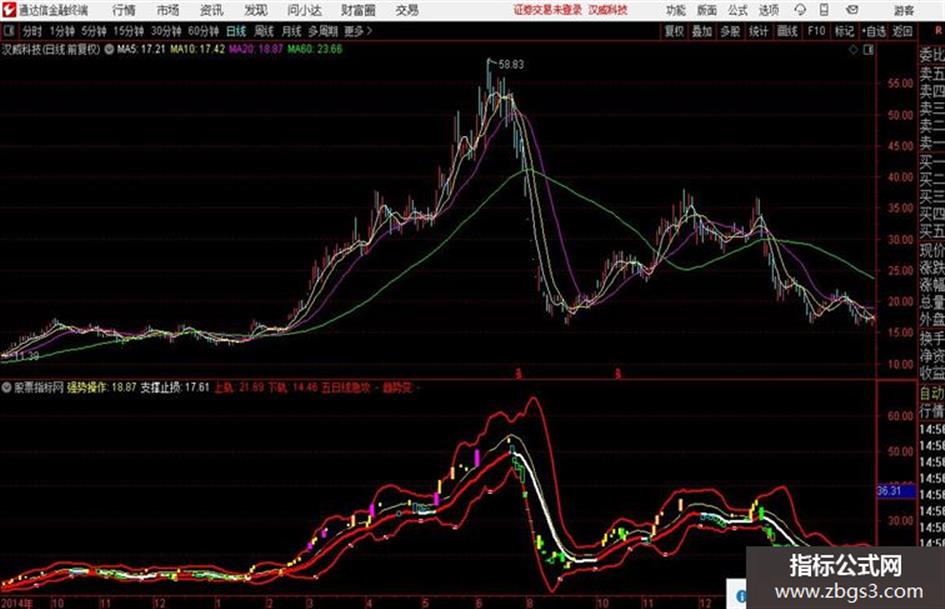Screen dimensions: 945x609
Task: Open the mobile phone icon in title bar
Action: (x=824, y=10)
